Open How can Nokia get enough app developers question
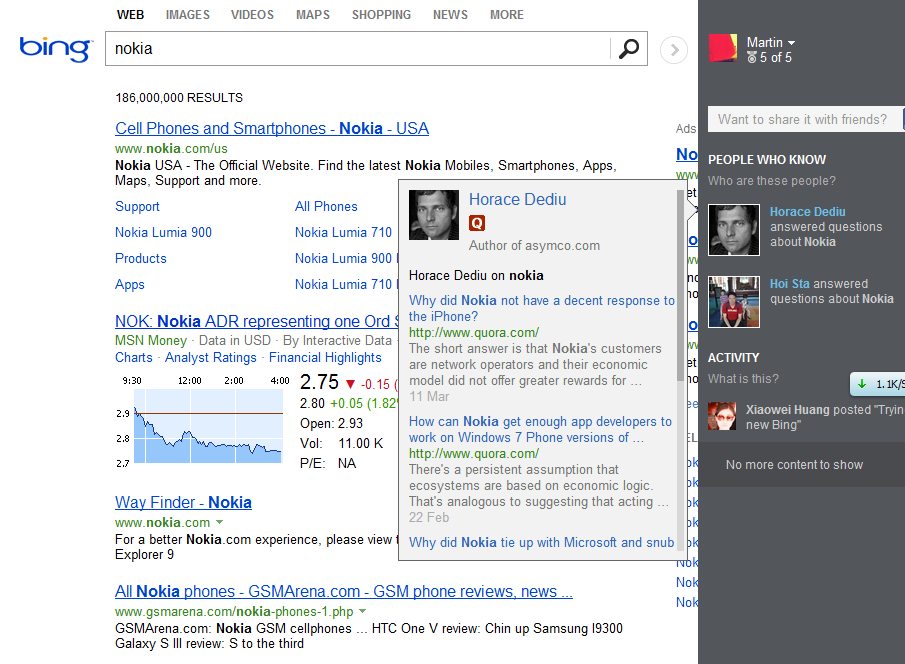The width and height of the screenshot is (905, 664). pyautogui.click(x=540, y=430)
